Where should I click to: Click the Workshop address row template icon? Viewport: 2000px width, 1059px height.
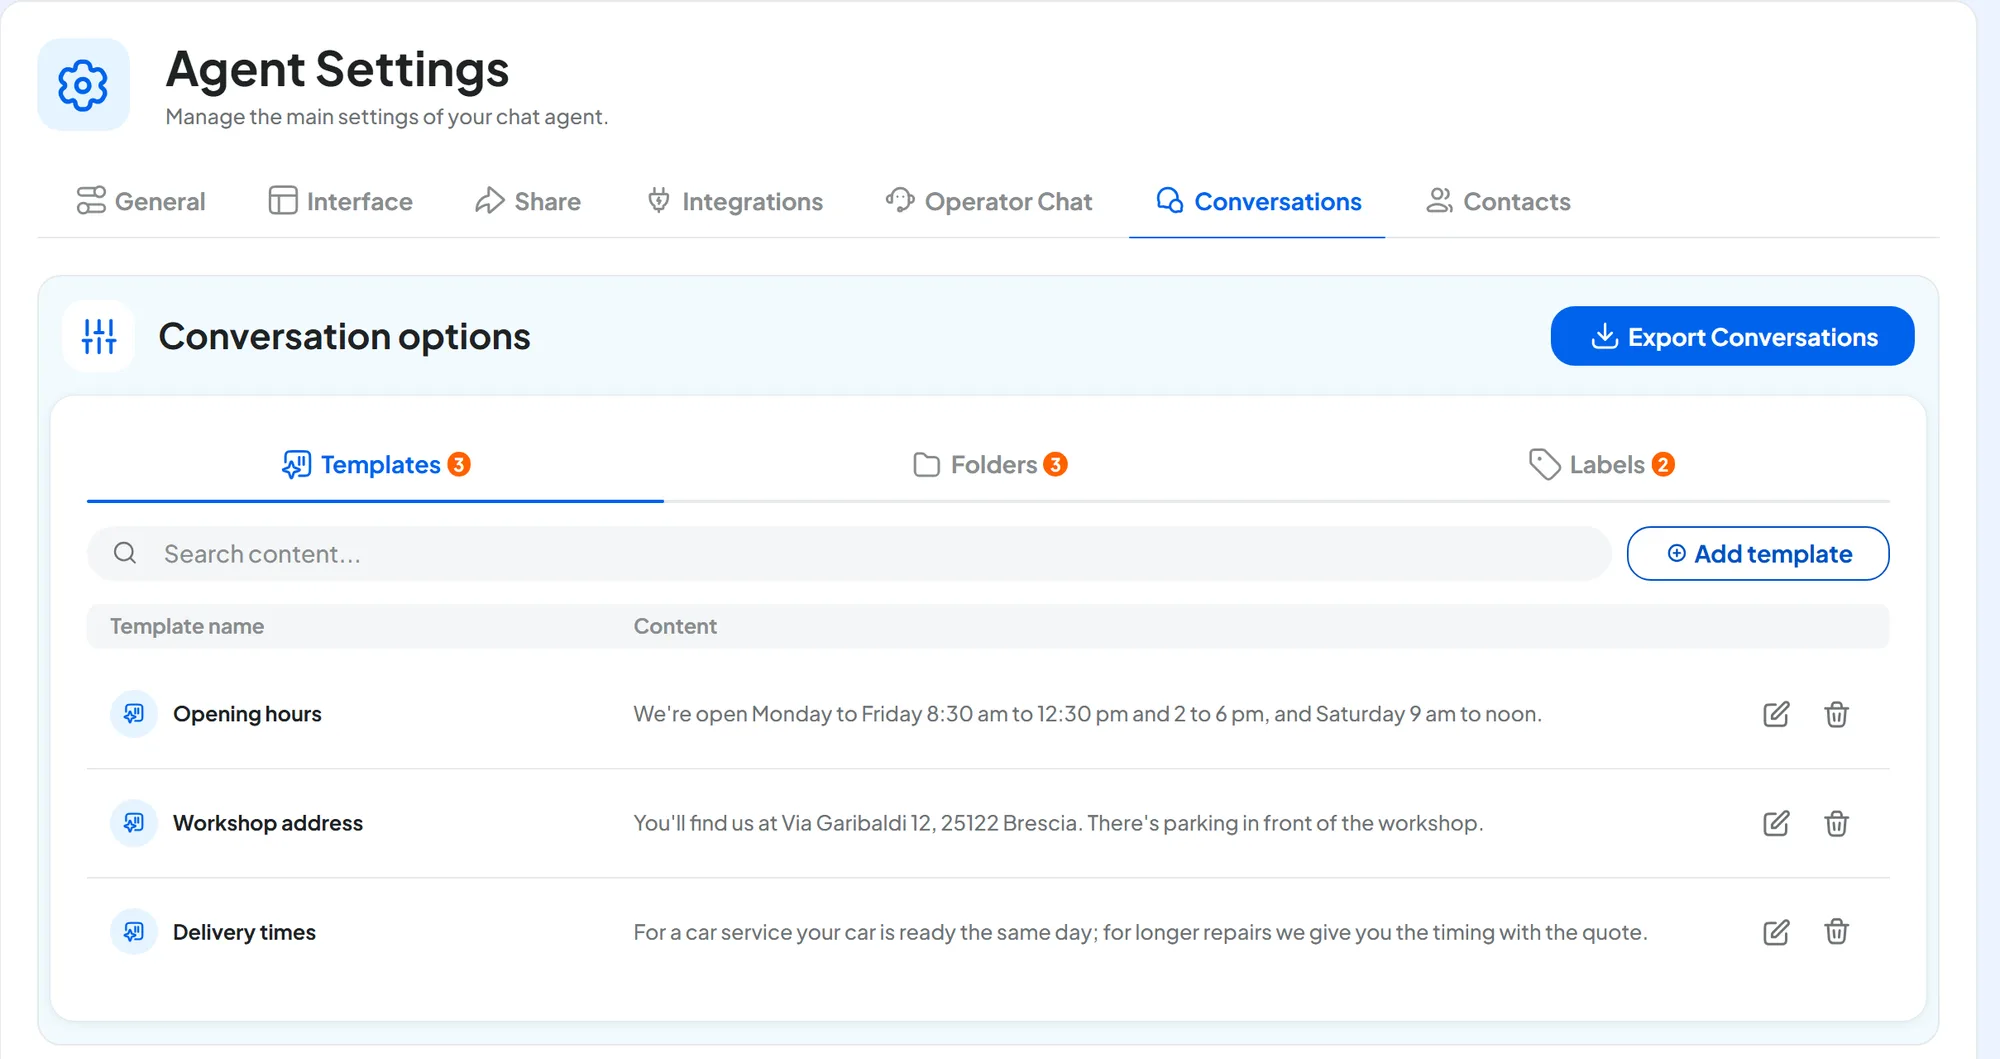point(134,823)
